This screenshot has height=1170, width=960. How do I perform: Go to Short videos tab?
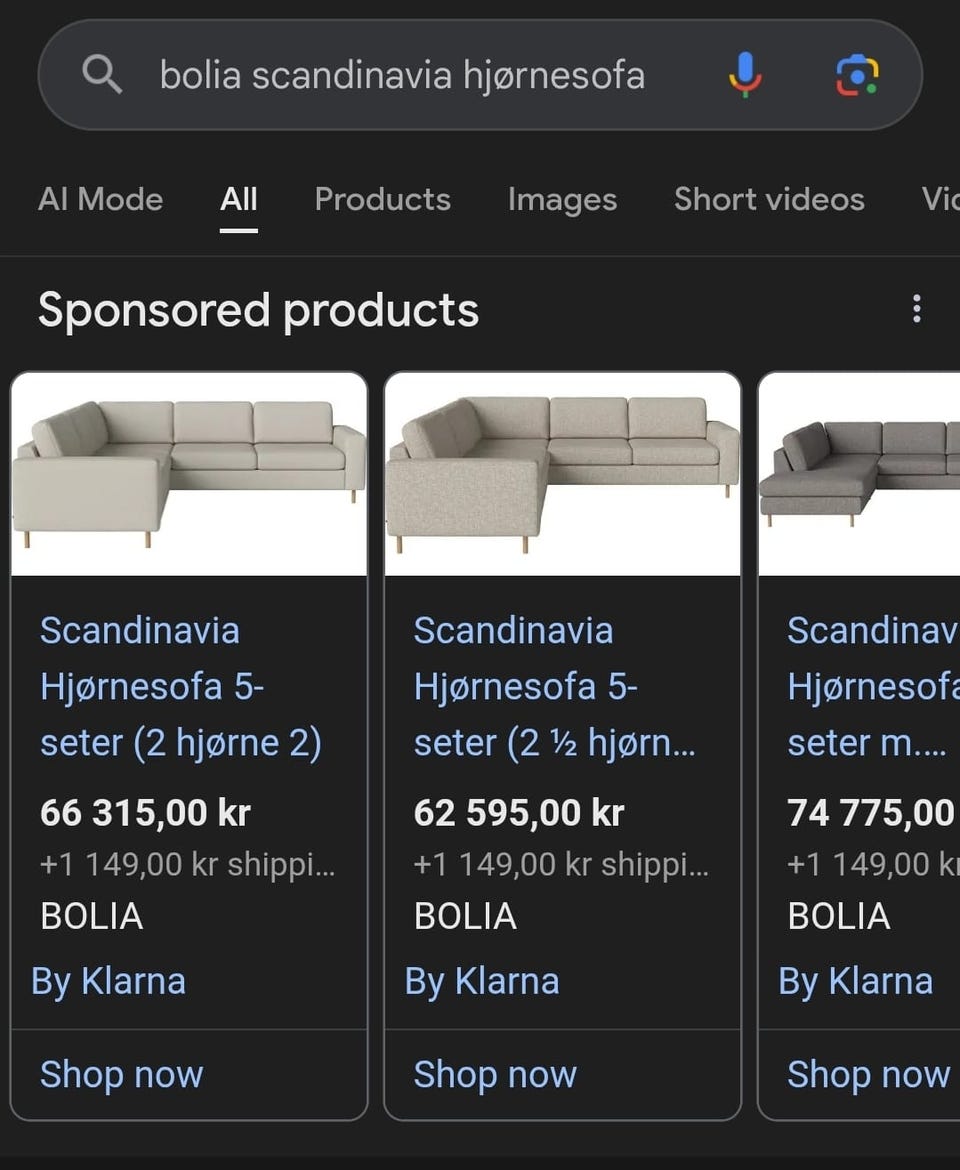(769, 199)
